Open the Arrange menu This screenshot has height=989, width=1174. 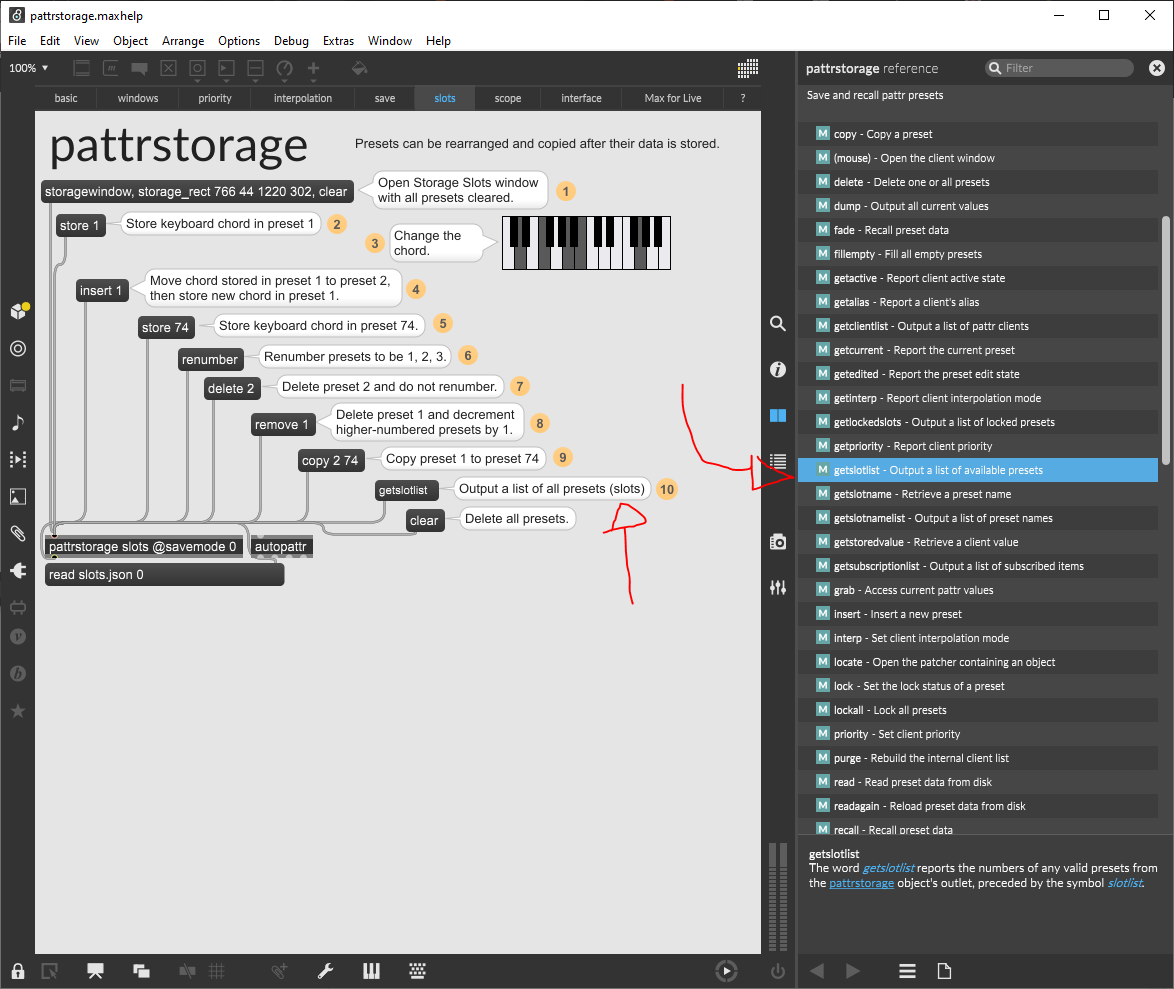coord(183,40)
